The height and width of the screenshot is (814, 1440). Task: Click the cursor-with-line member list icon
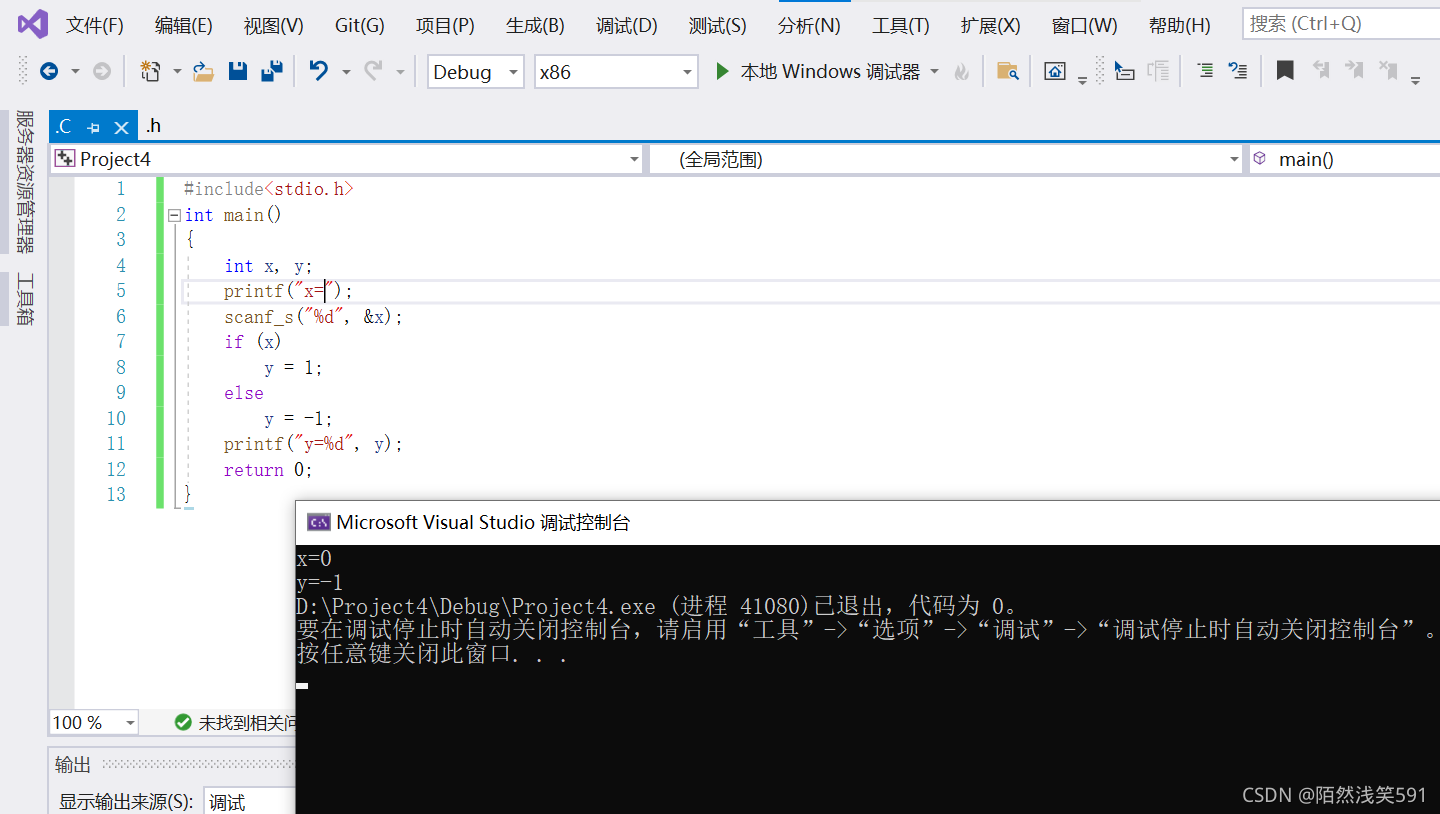click(x=1124, y=71)
